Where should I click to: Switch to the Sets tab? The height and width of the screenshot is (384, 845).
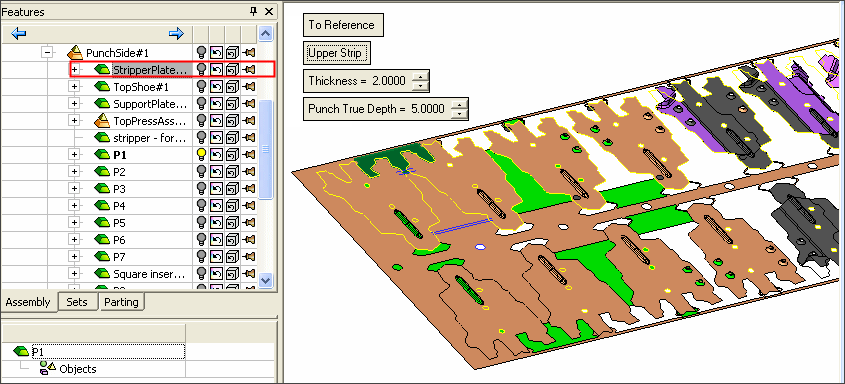pyautogui.click(x=78, y=302)
